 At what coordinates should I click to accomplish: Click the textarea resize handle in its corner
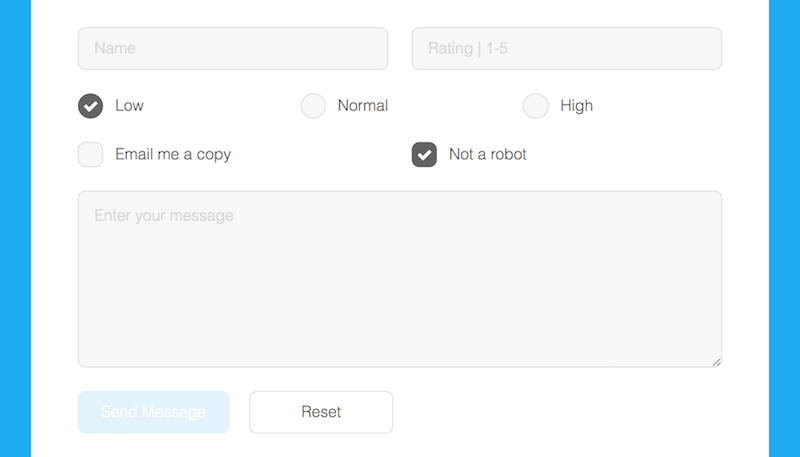pos(716,362)
